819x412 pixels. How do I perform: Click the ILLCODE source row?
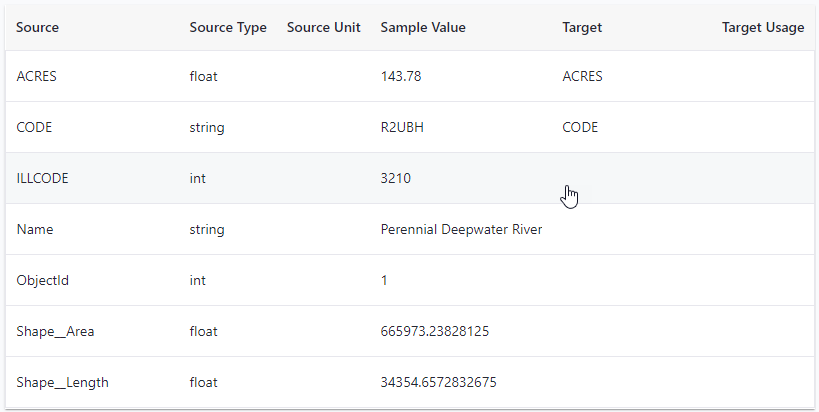(x=43, y=179)
